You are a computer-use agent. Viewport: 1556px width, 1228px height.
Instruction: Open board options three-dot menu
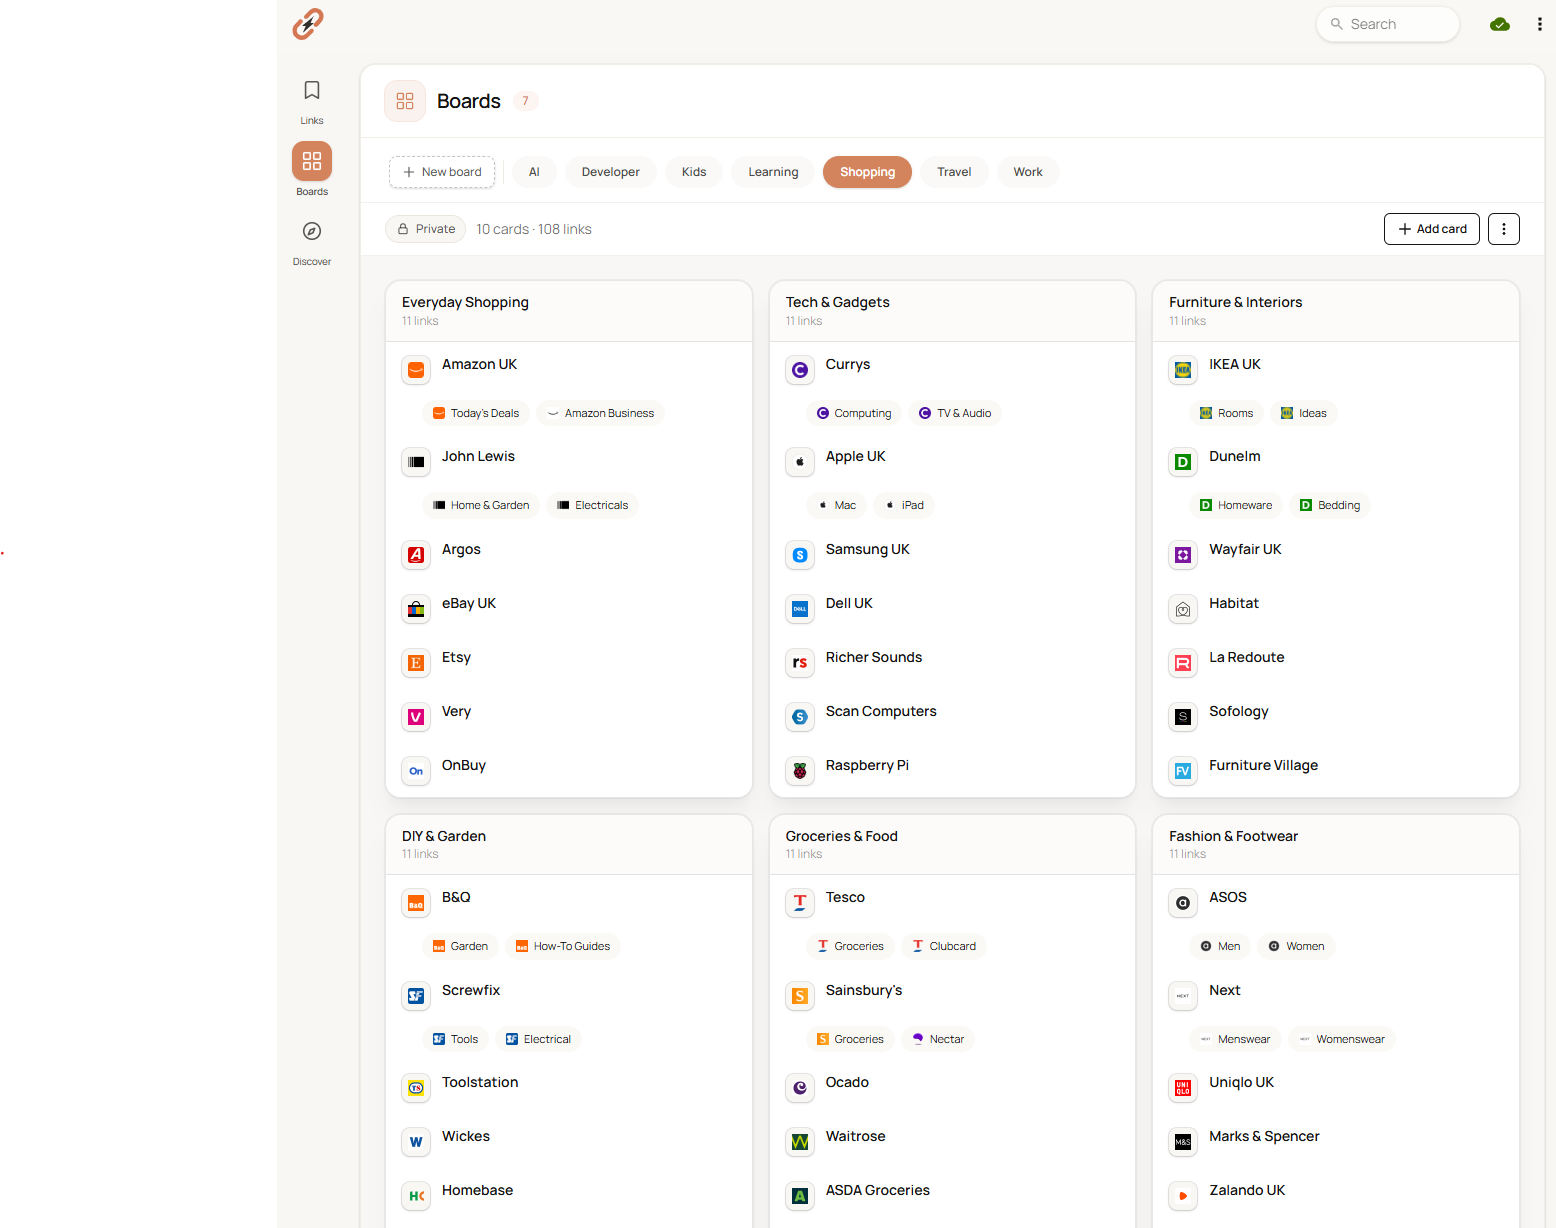coord(1504,229)
